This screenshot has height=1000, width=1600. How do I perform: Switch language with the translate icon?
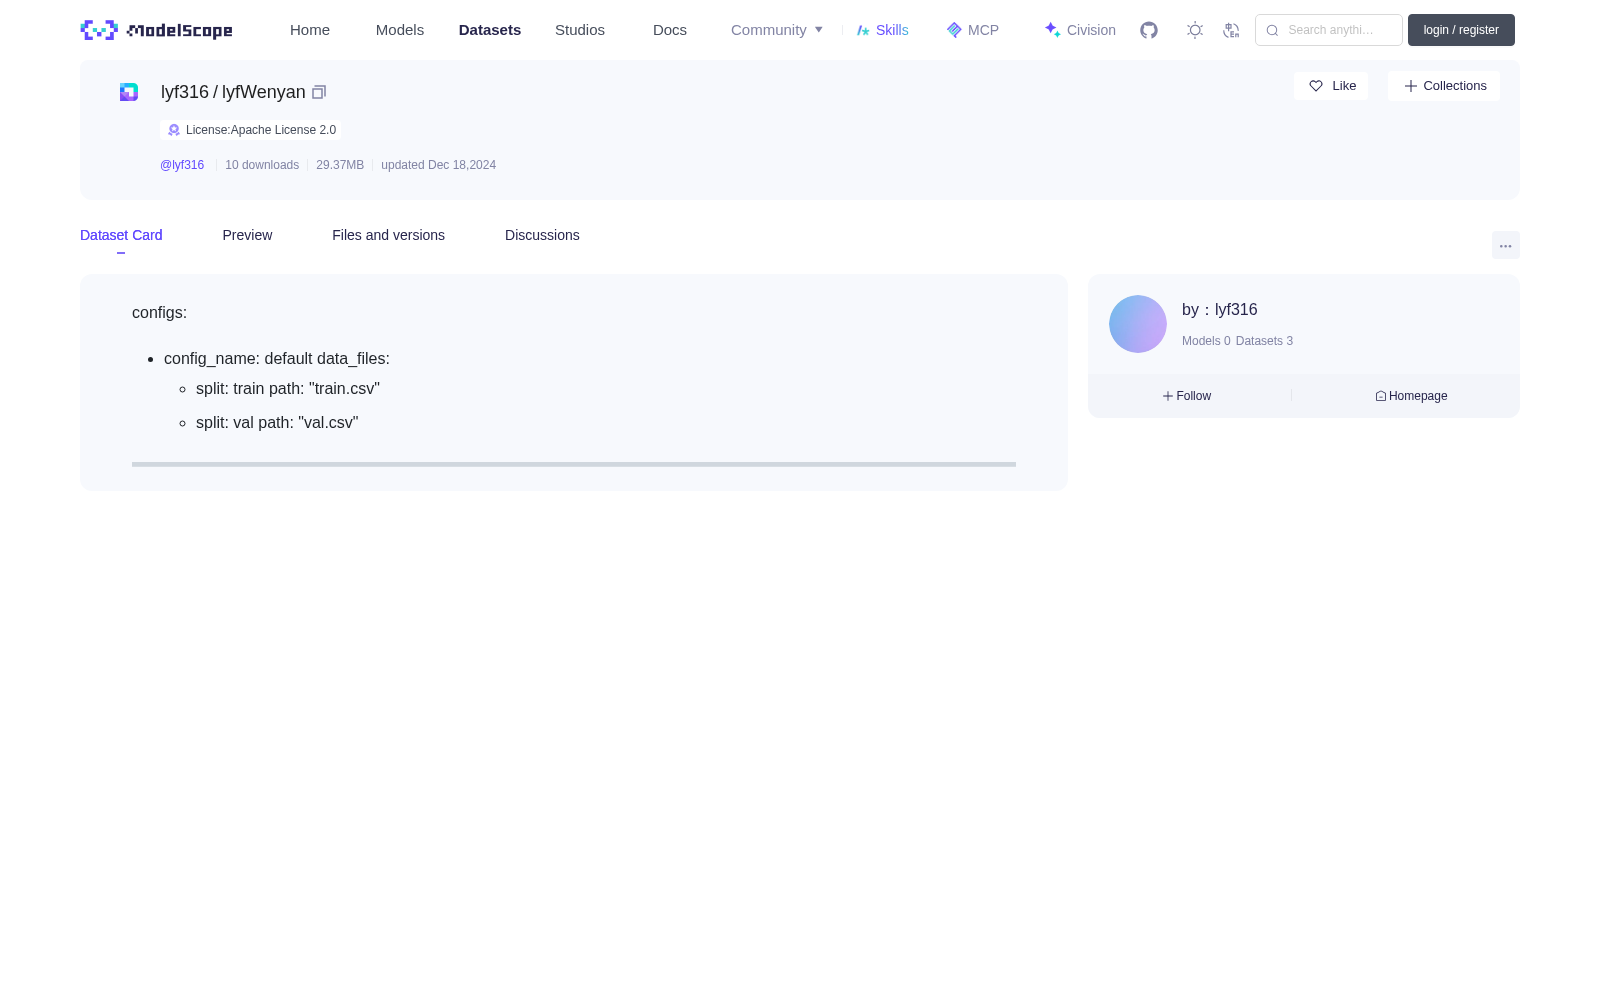pyautogui.click(x=1231, y=30)
